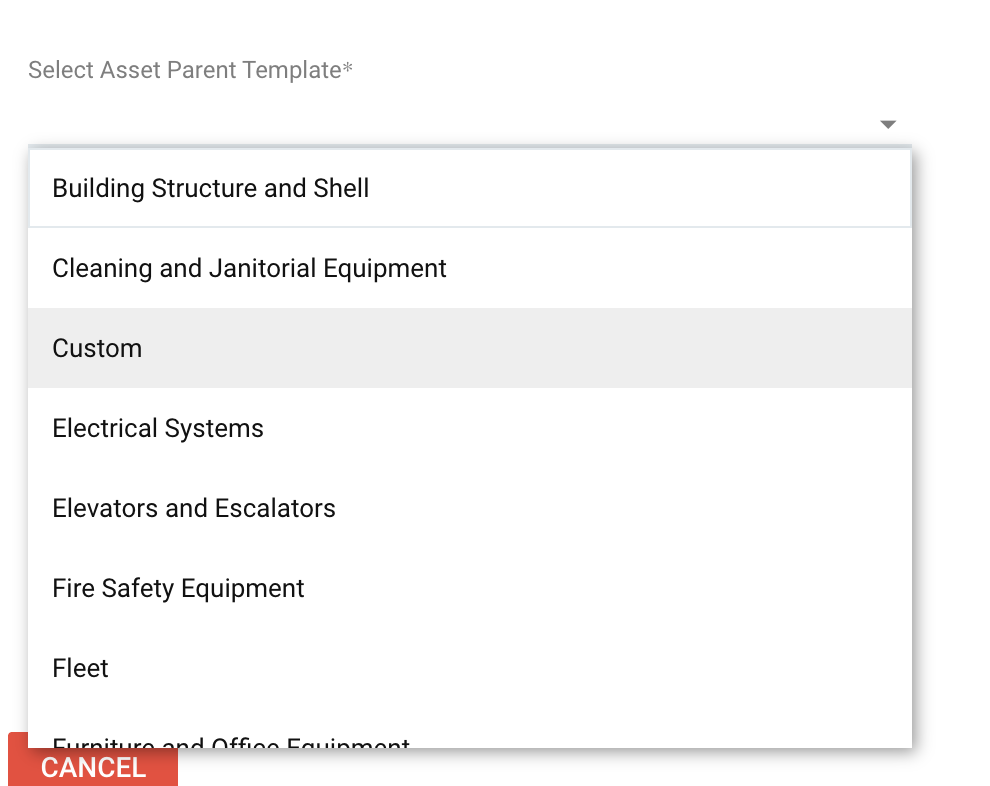Image resolution: width=990 pixels, height=786 pixels.
Task: Choose the Fleet template option
Action: click(80, 668)
